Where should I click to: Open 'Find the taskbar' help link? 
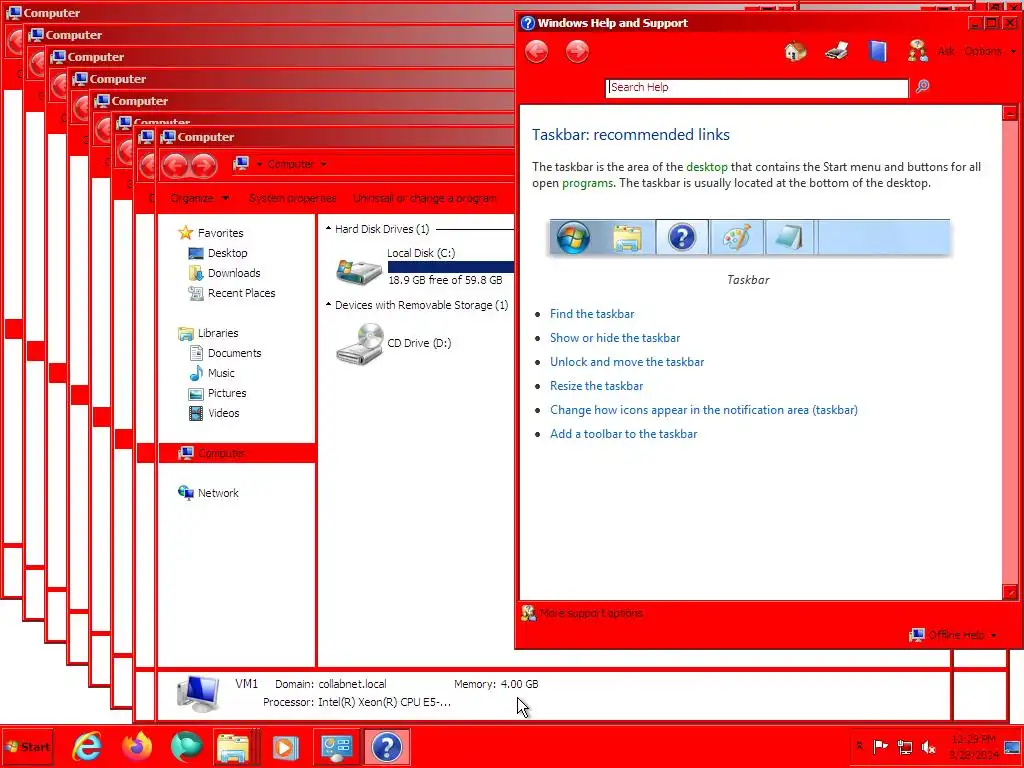click(592, 314)
